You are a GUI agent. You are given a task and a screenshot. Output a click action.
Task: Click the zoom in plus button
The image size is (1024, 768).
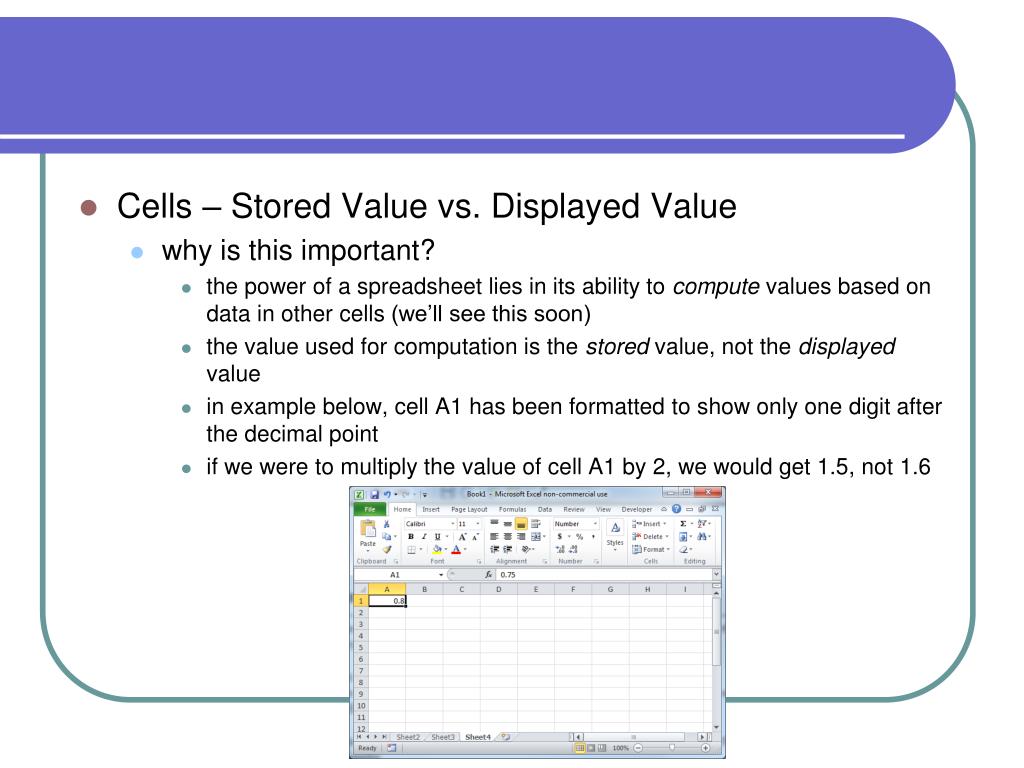tap(705, 748)
